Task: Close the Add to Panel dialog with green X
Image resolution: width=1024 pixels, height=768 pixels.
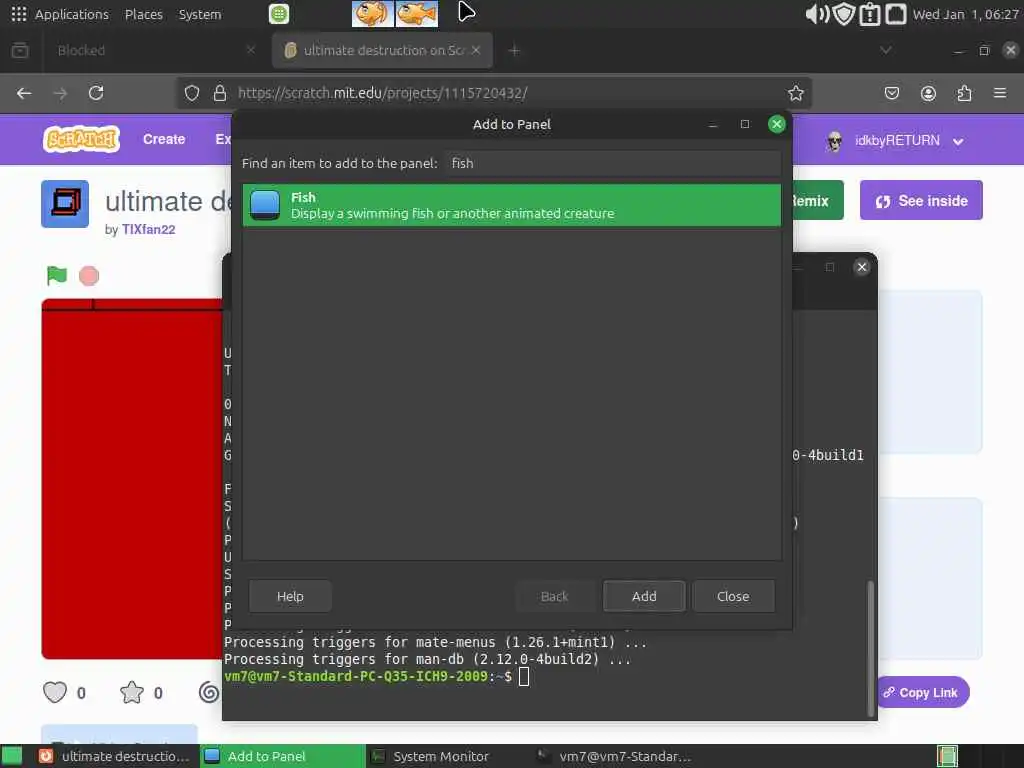Action: 776,124
